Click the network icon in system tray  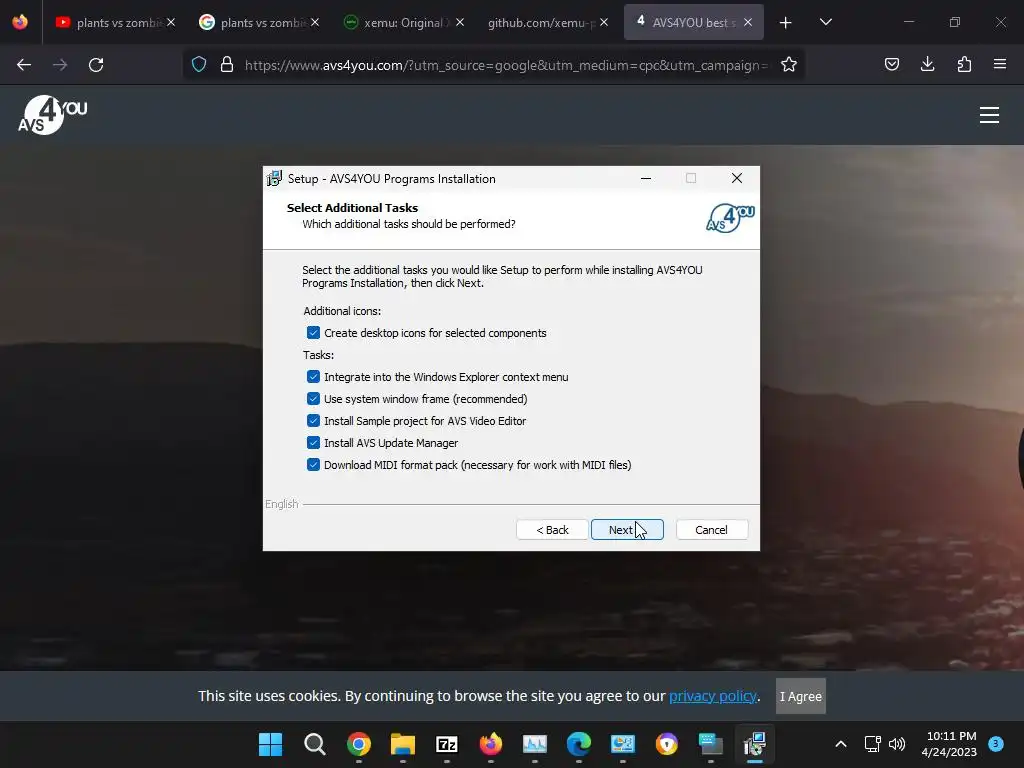873,744
